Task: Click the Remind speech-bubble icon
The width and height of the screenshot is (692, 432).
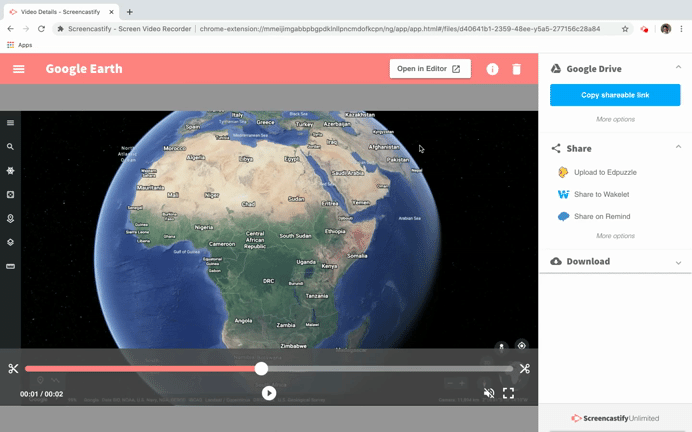Action: 564,216
